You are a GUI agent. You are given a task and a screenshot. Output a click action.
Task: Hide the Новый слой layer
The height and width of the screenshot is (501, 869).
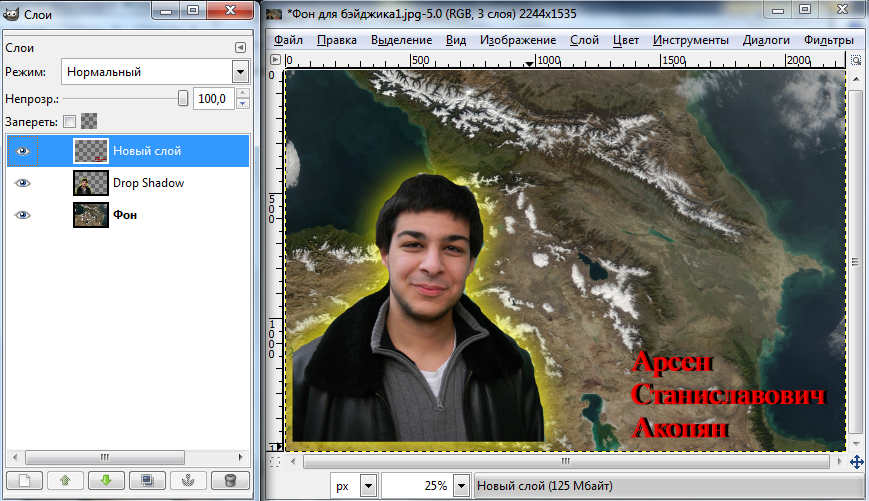pos(23,151)
